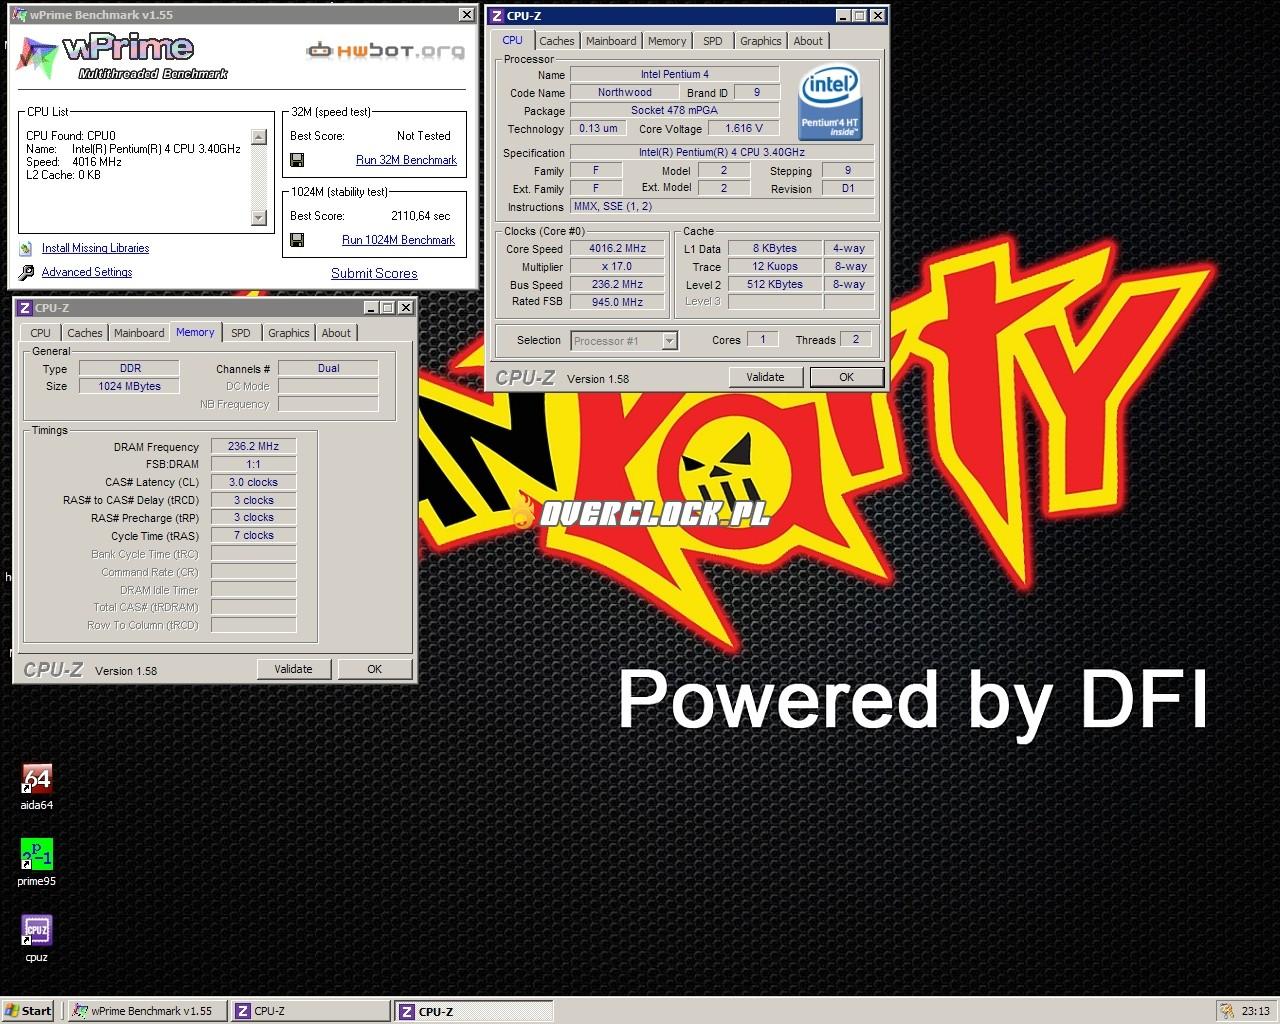This screenshot has height=1024, width=1280.
Task: Click the Run 1024M Benchmark link
Action: click(x=398, y=240)
